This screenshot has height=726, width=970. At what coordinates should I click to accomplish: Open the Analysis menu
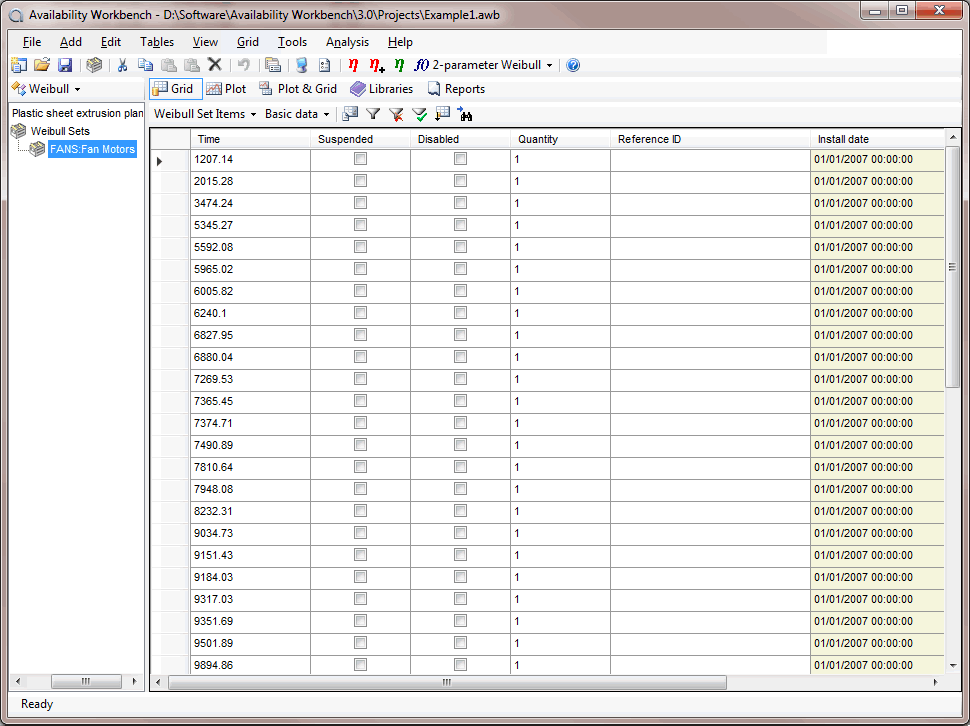click(x=347, y=42)
